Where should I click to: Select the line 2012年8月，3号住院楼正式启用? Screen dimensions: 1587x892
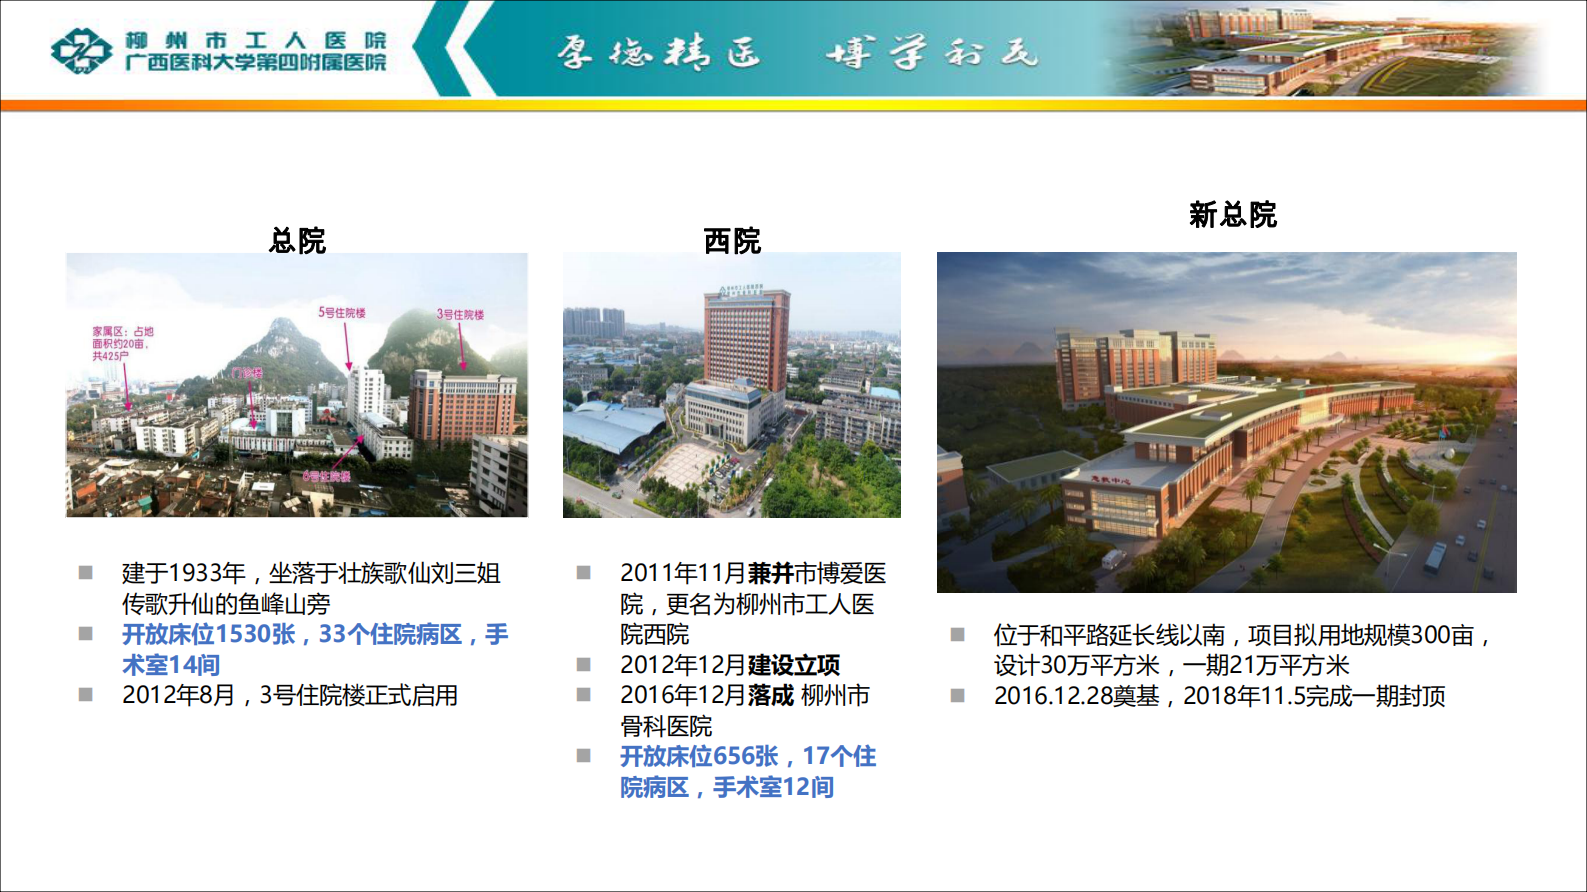click(290, 695)
